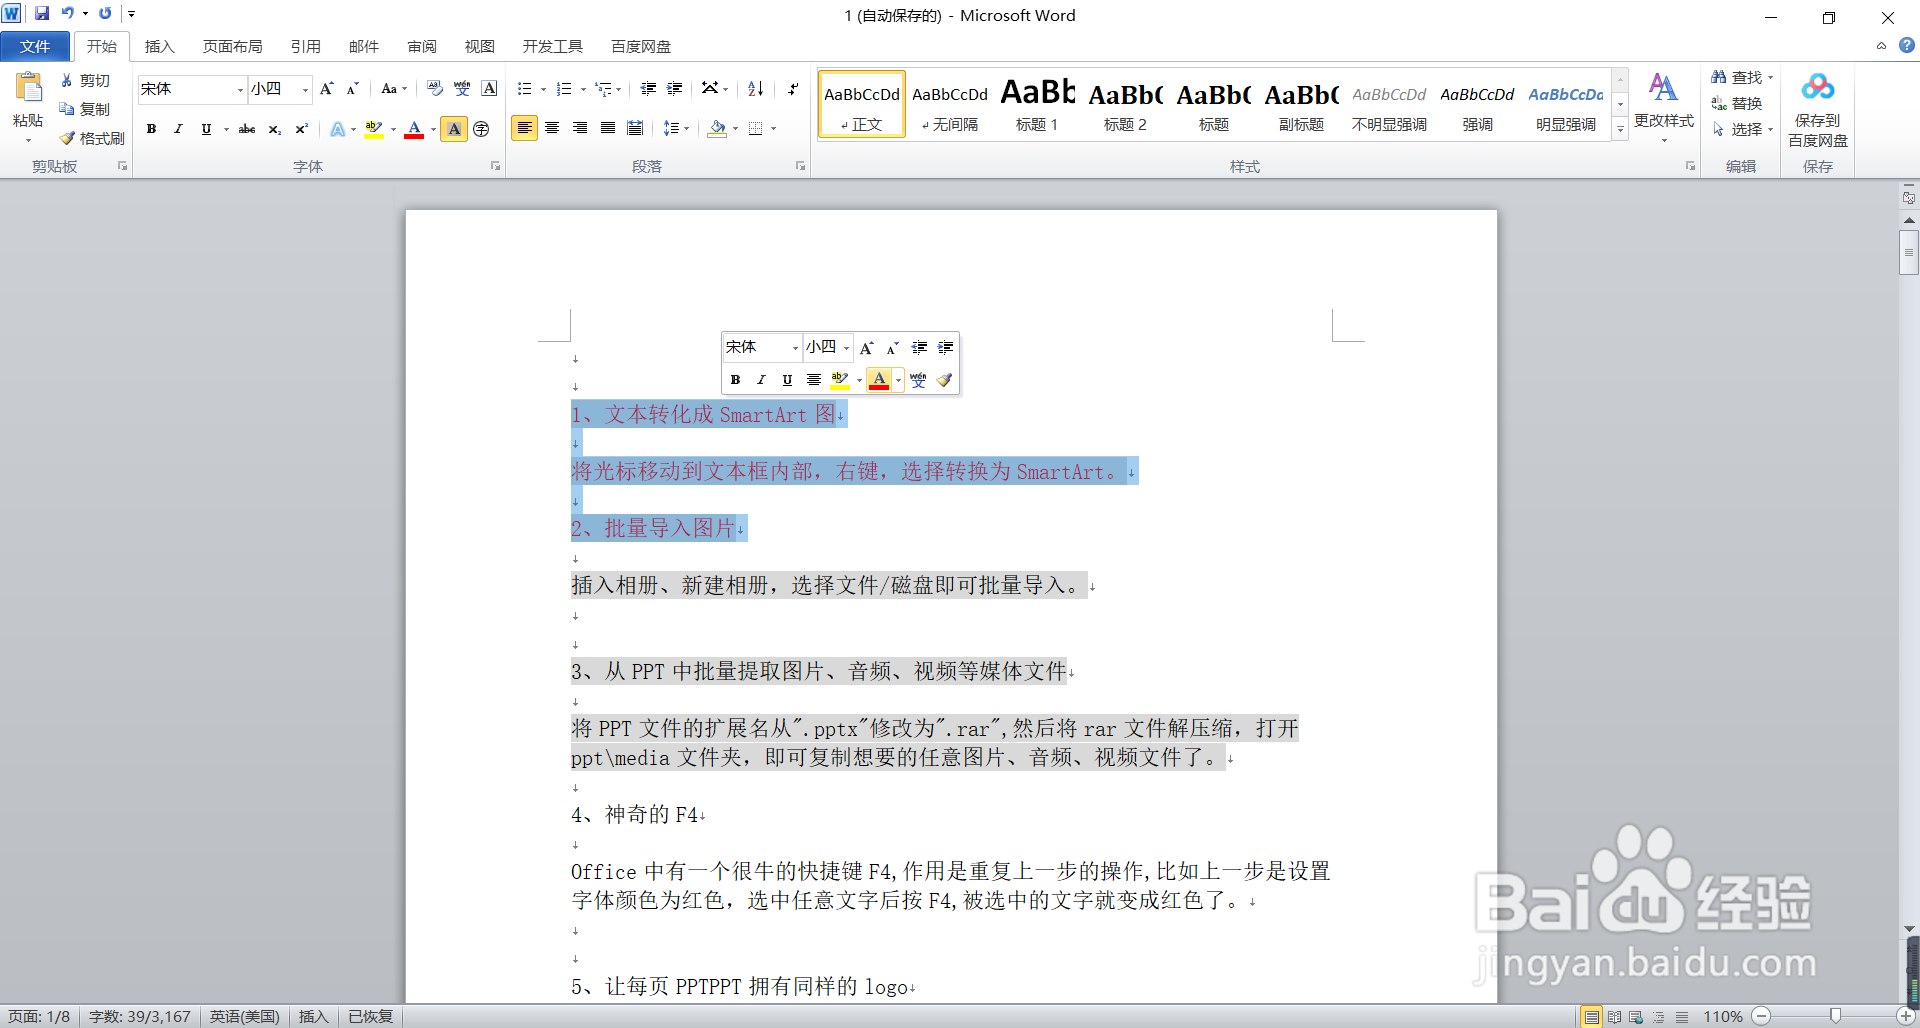Expand the numbering list dropdown arrow
This screenshot has height=1028, width=1920.
[583, 89]
